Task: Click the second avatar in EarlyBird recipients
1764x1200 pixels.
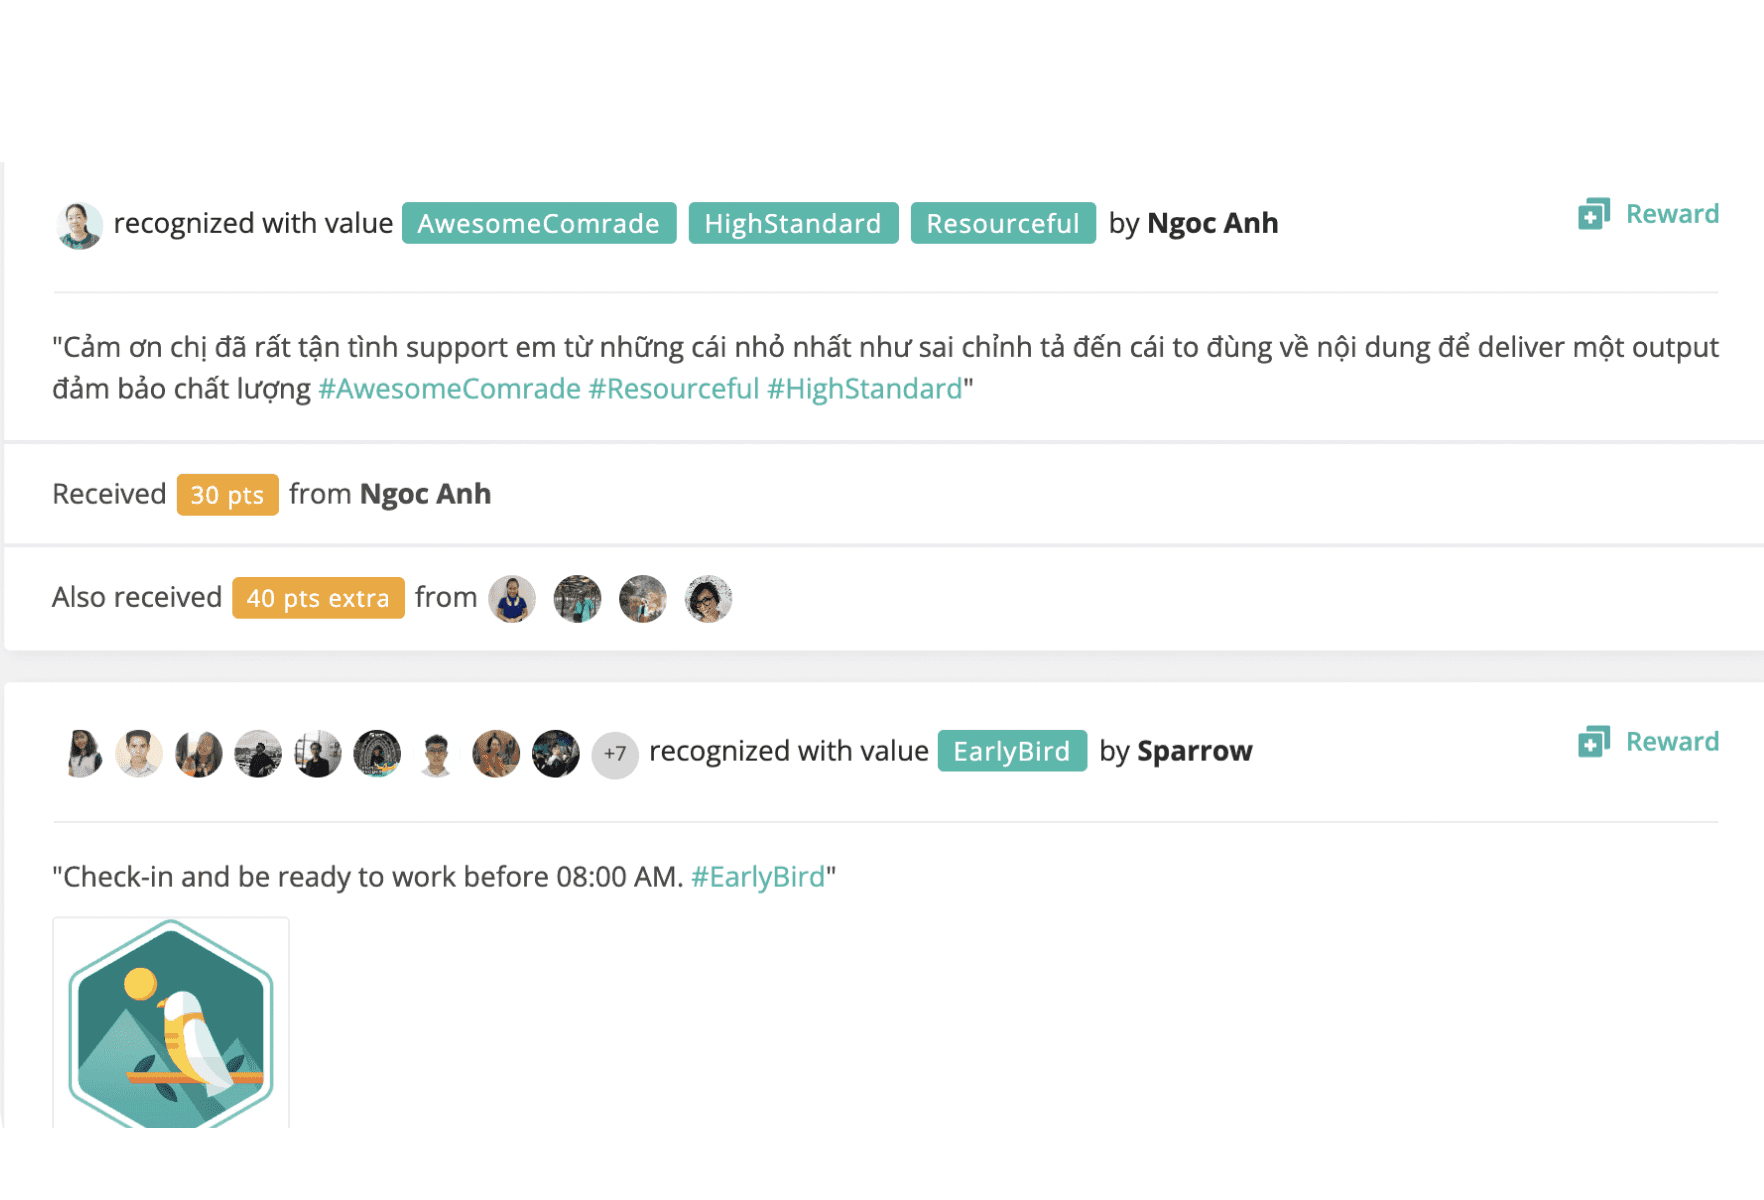Action: click(139, 754)
